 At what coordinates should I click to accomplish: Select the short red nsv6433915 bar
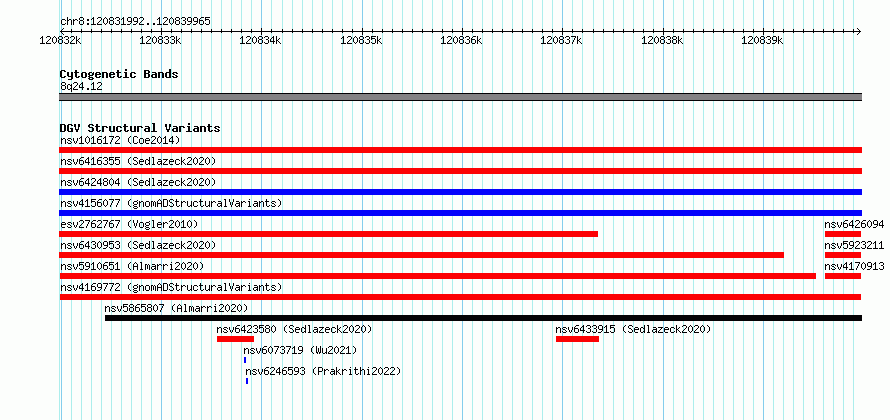tap(577, 339)
